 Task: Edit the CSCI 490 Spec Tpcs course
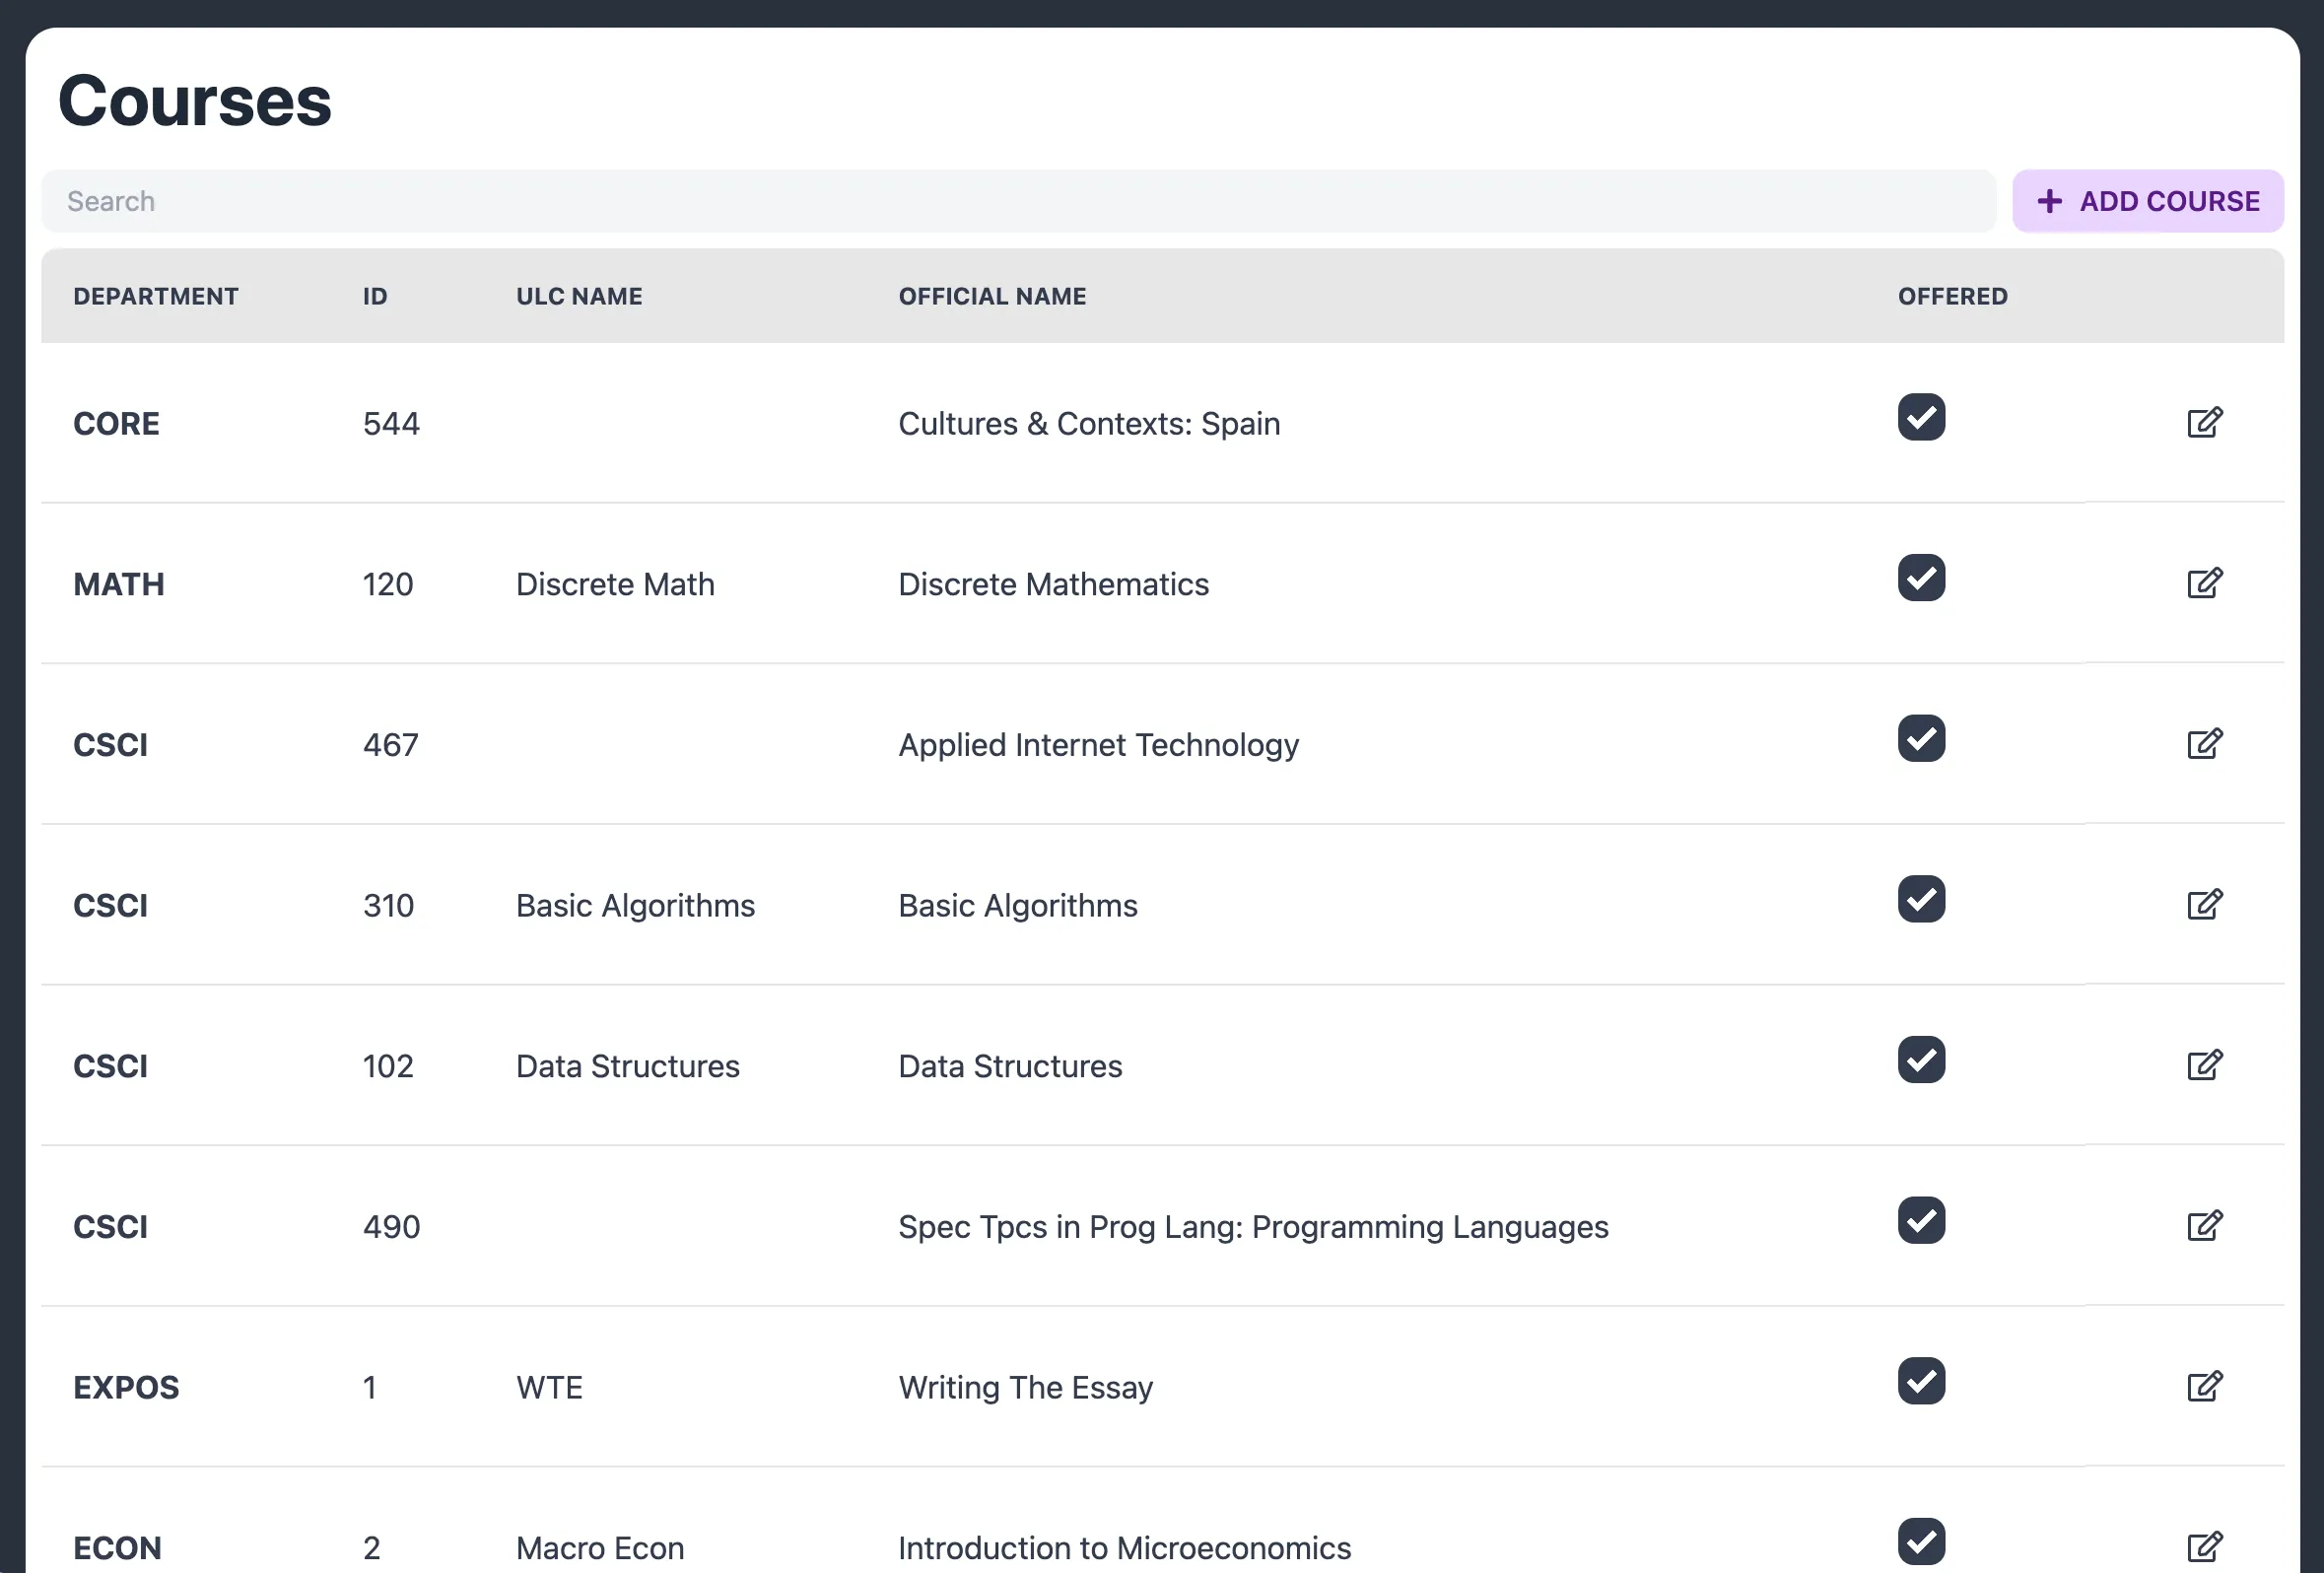[x=2206, y=1227]
